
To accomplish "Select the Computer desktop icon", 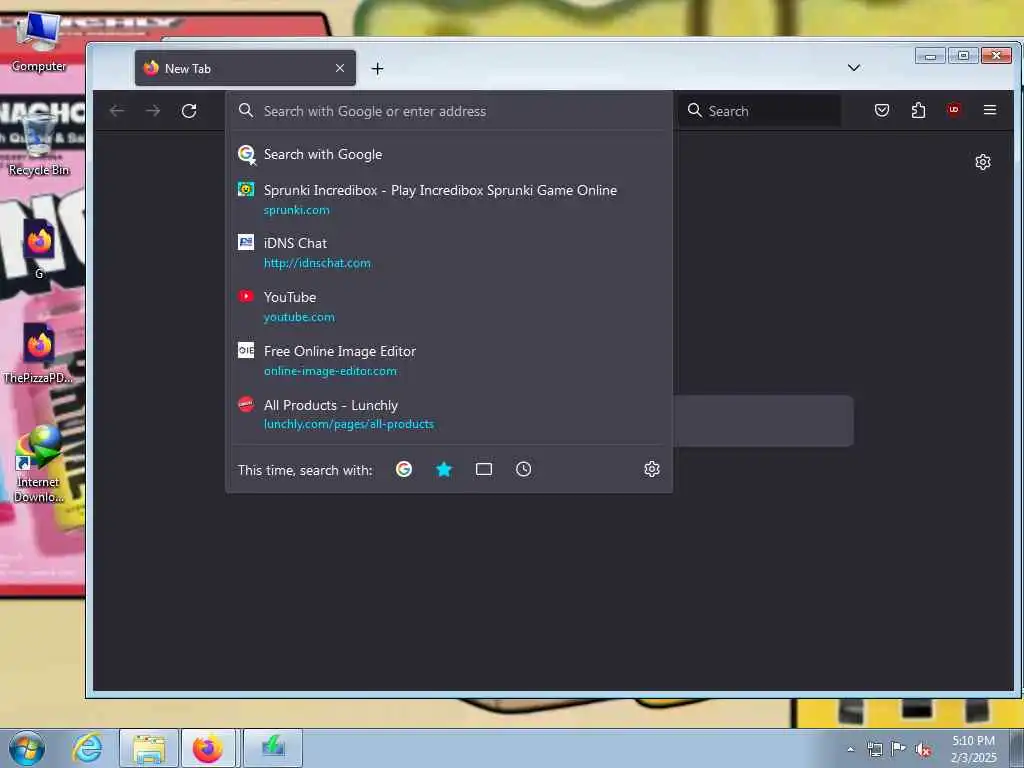I will tap(39, 41).
